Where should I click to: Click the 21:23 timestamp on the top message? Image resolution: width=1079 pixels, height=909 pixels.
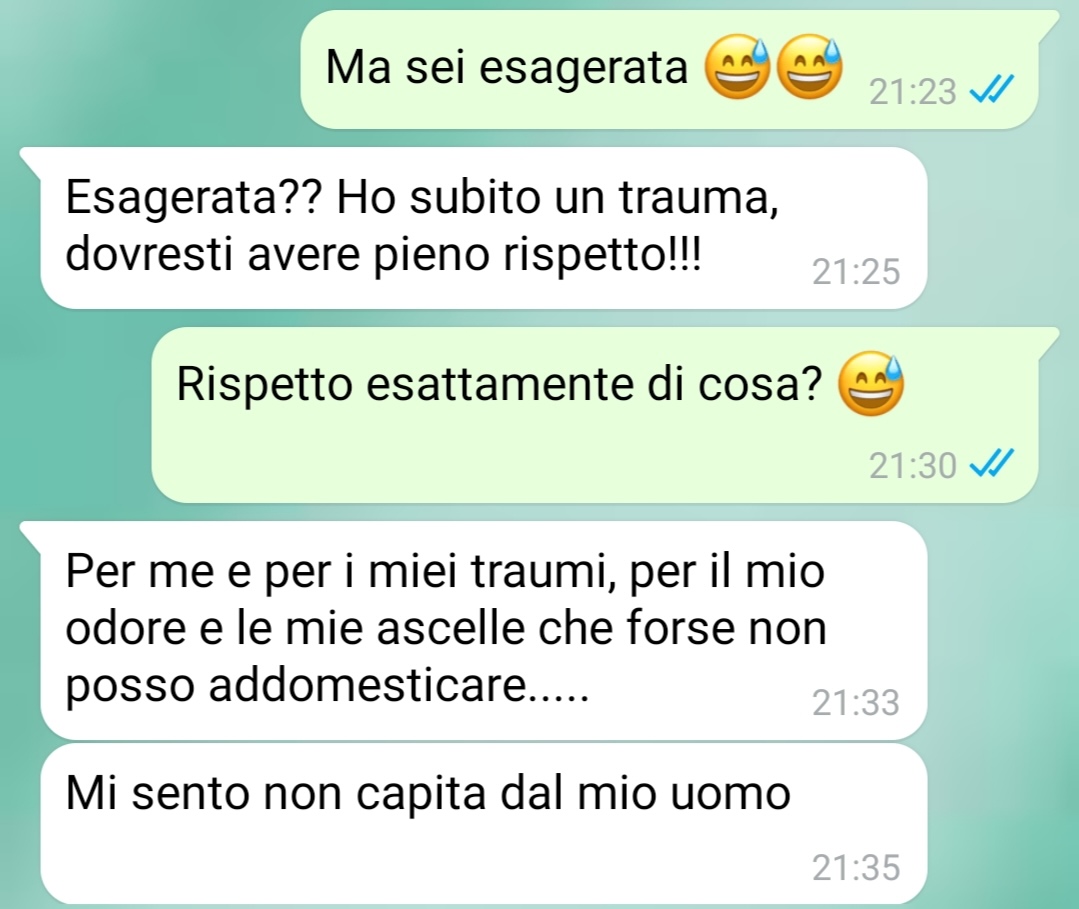point(912,92)
